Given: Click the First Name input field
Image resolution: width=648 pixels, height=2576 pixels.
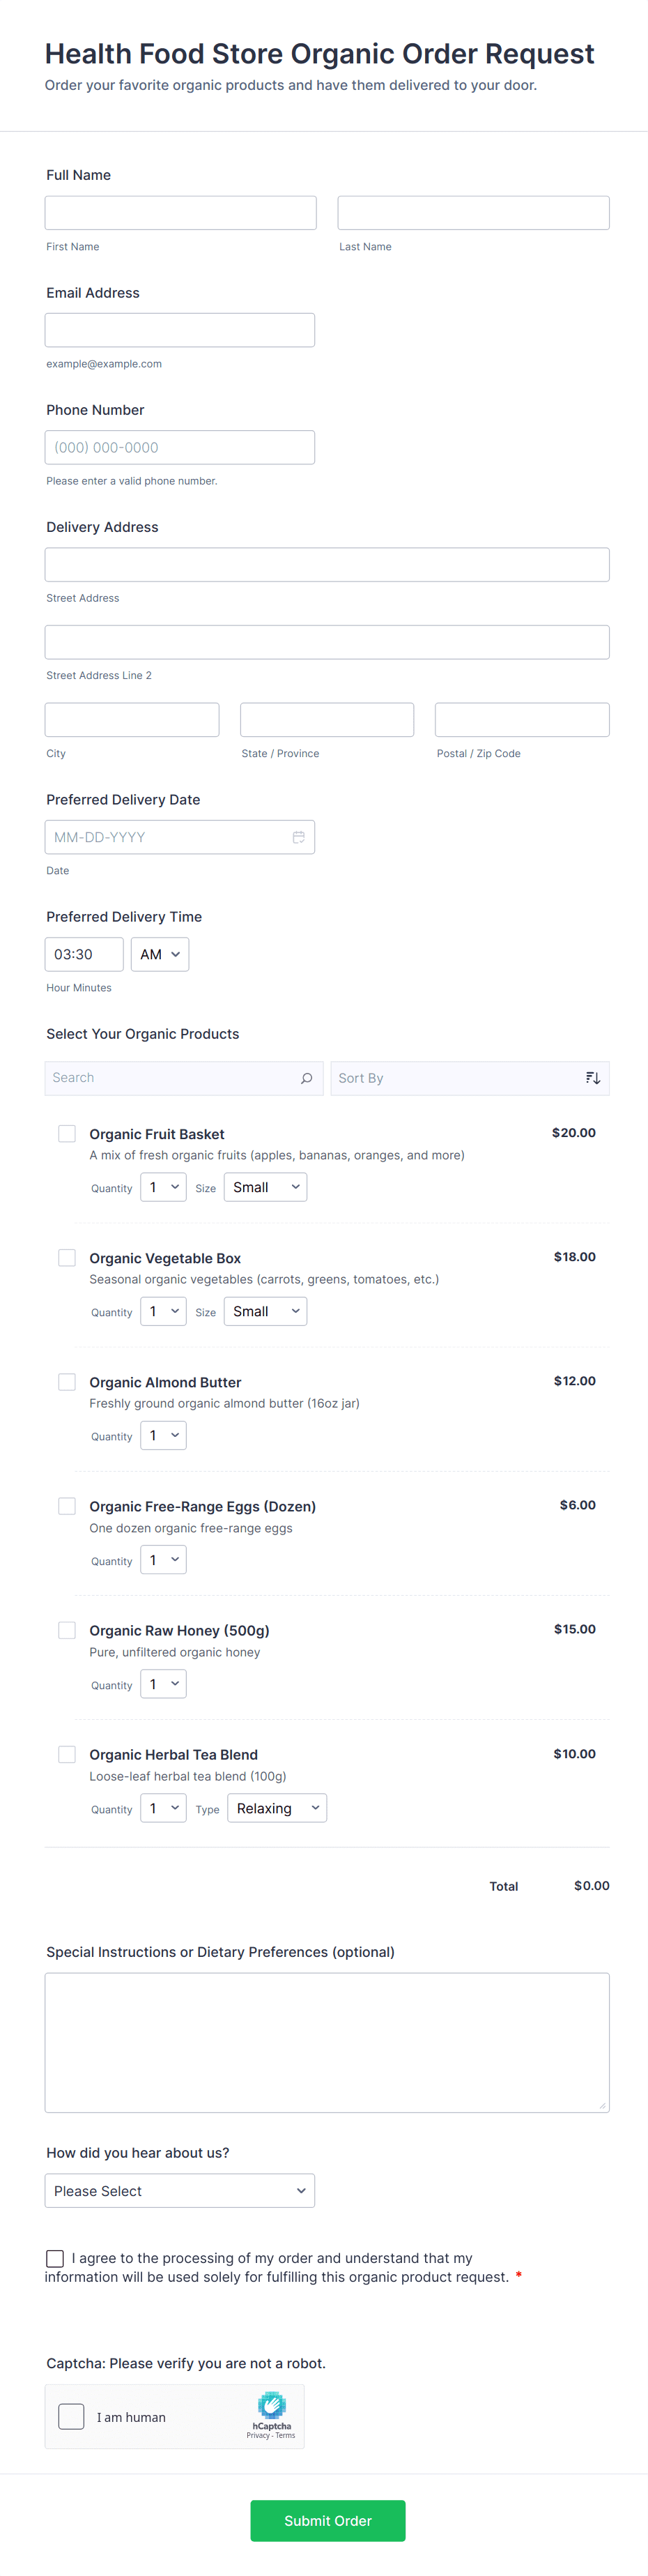Looking at the screenshot, I should tap(180, 213).
